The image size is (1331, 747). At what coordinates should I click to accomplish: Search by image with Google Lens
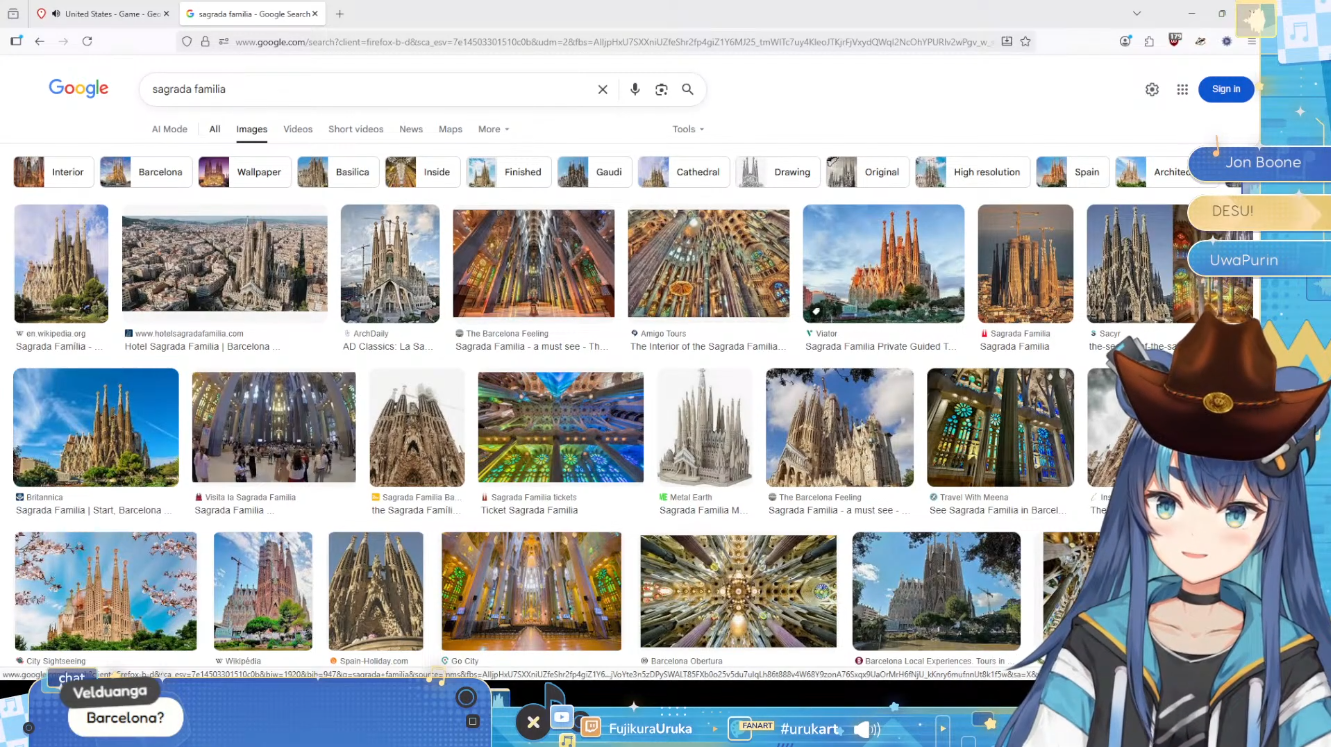point(661,89)
